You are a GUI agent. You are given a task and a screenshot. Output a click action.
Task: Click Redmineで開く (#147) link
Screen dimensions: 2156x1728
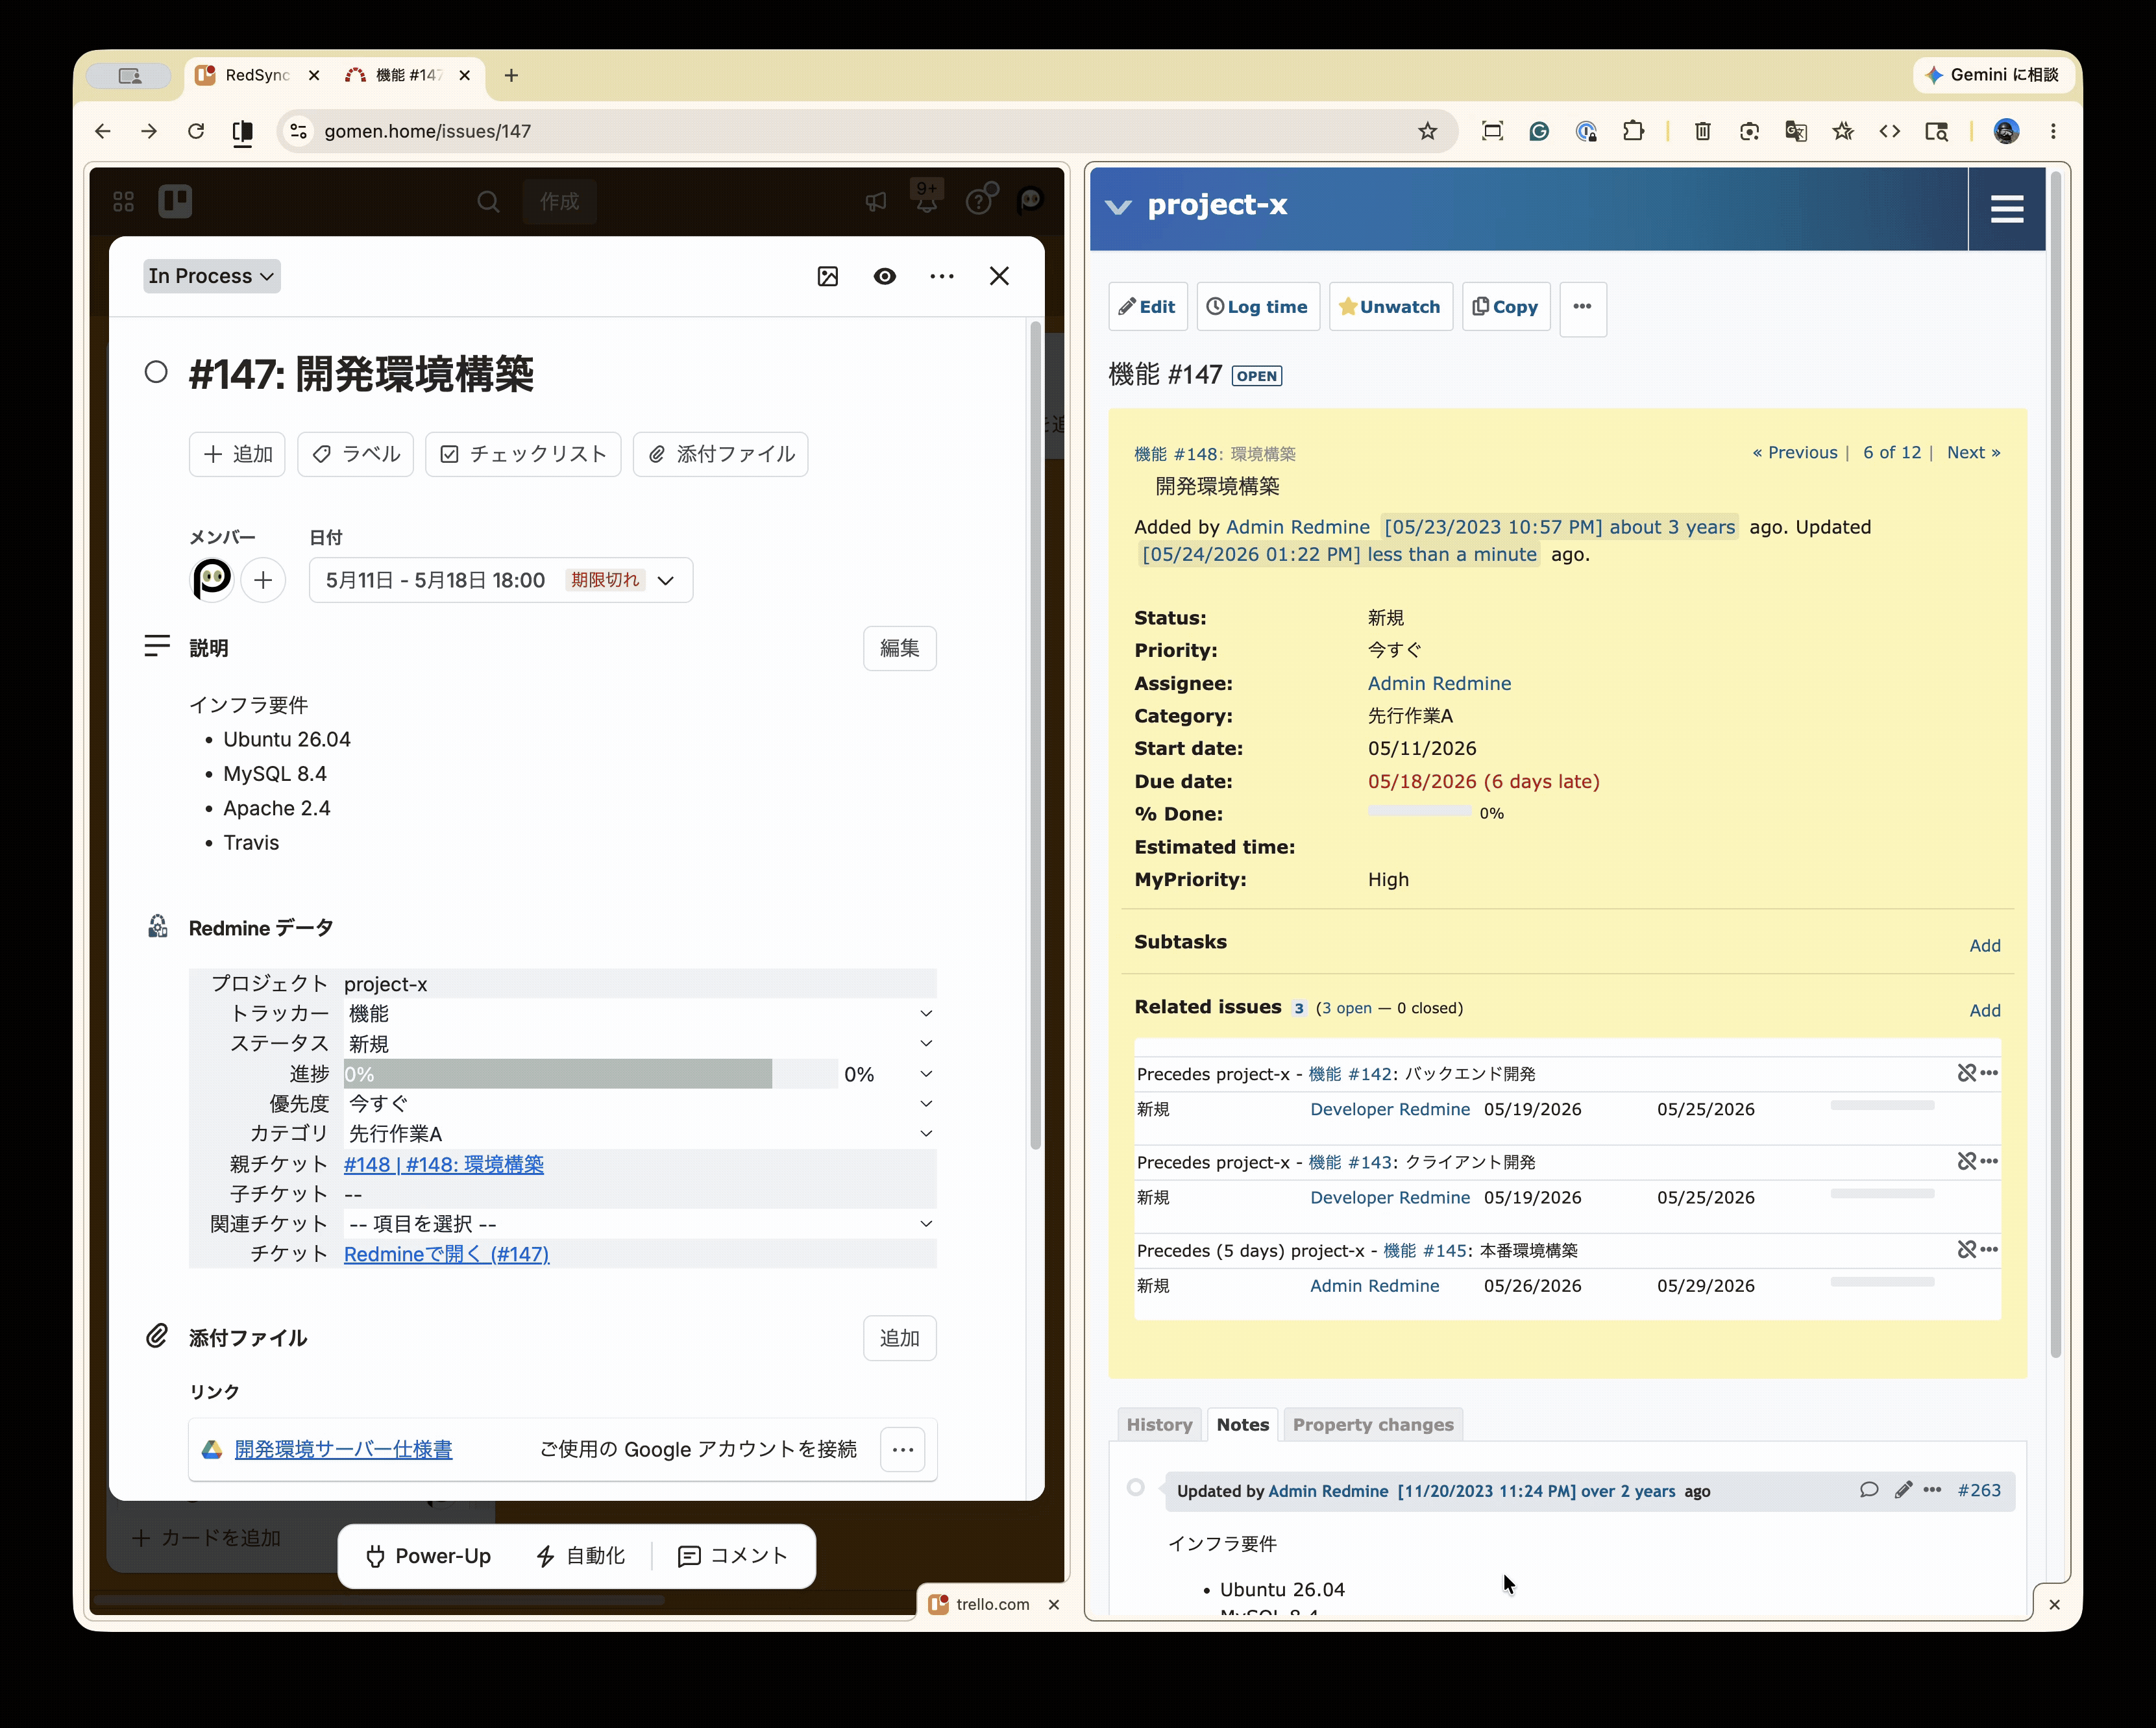[446, 1254]
